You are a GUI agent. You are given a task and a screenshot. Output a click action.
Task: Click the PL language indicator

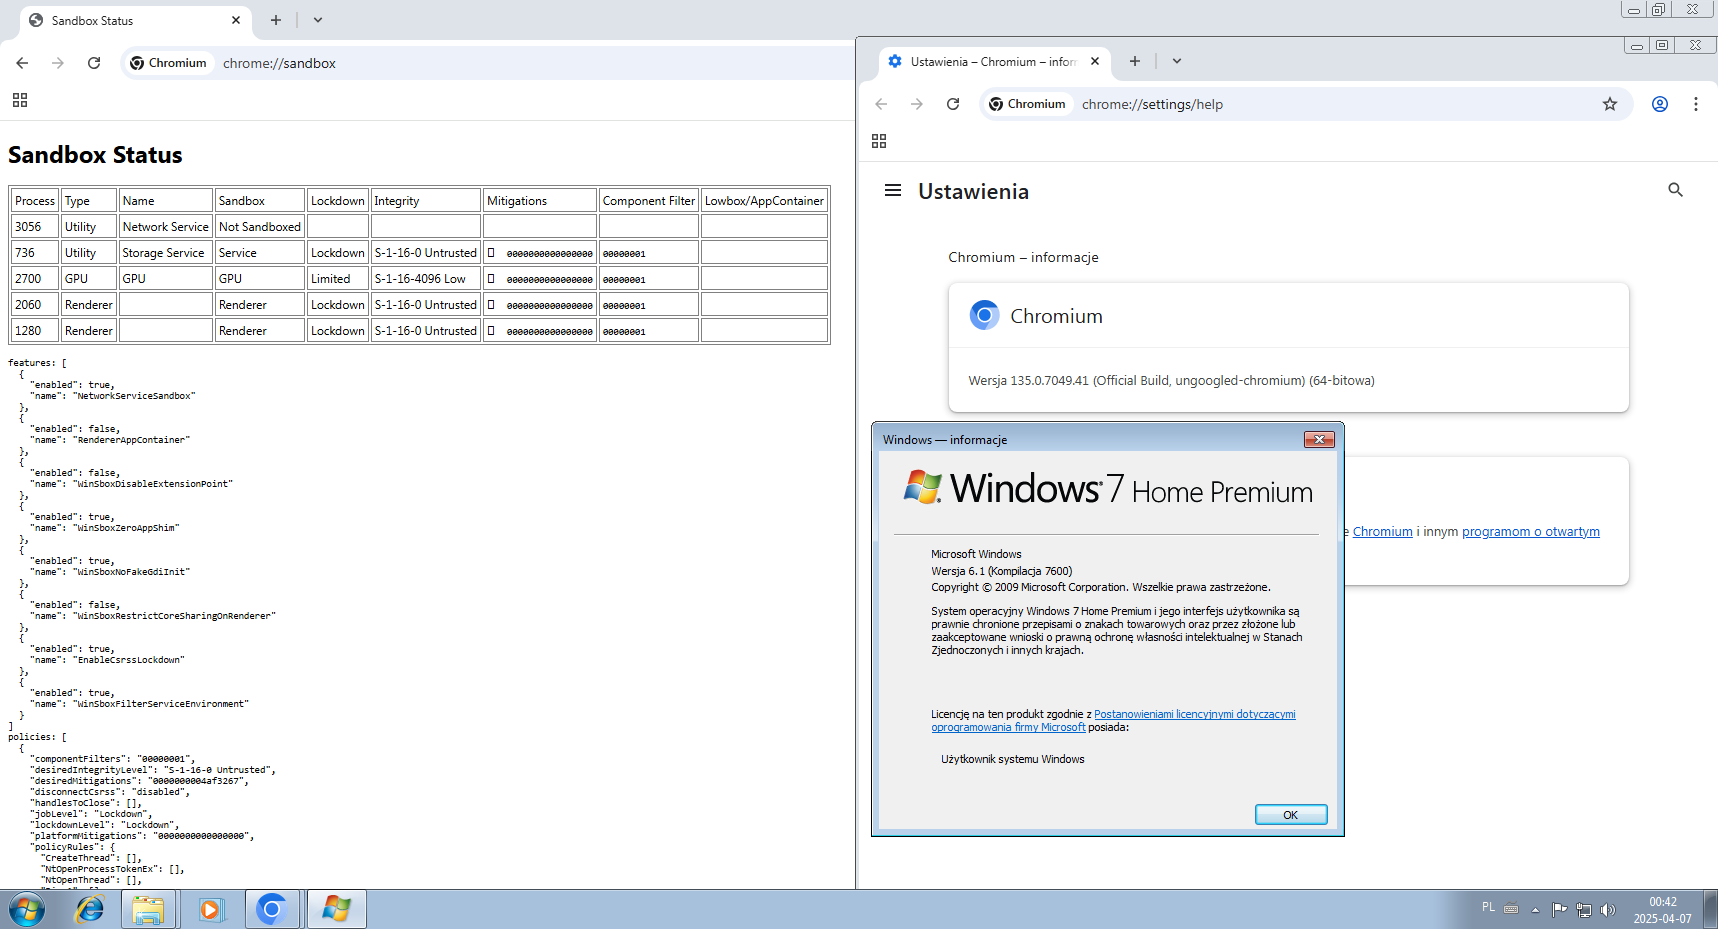click(x=1488, y=907)
